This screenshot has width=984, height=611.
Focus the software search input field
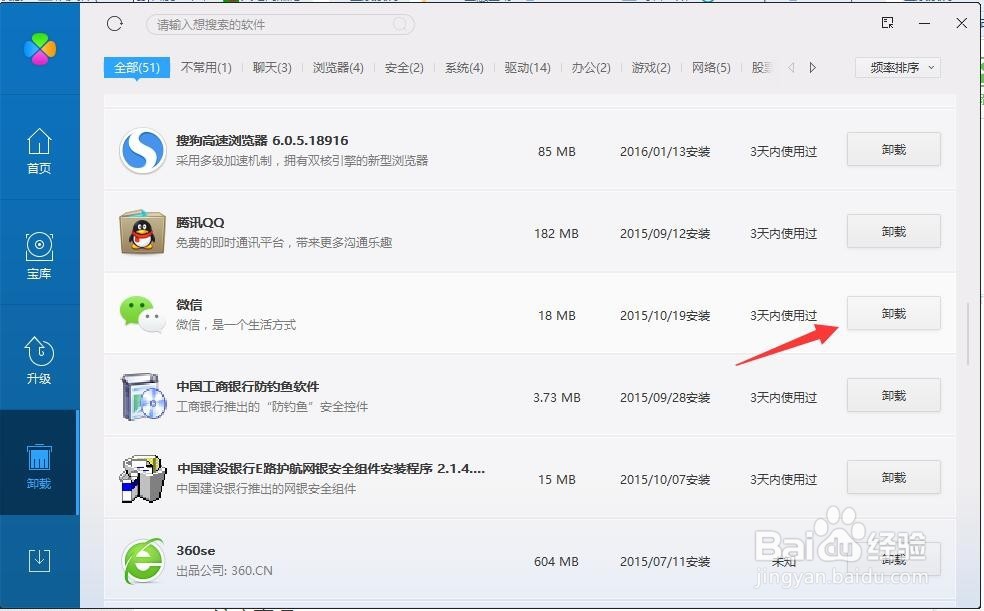(280, 24)
